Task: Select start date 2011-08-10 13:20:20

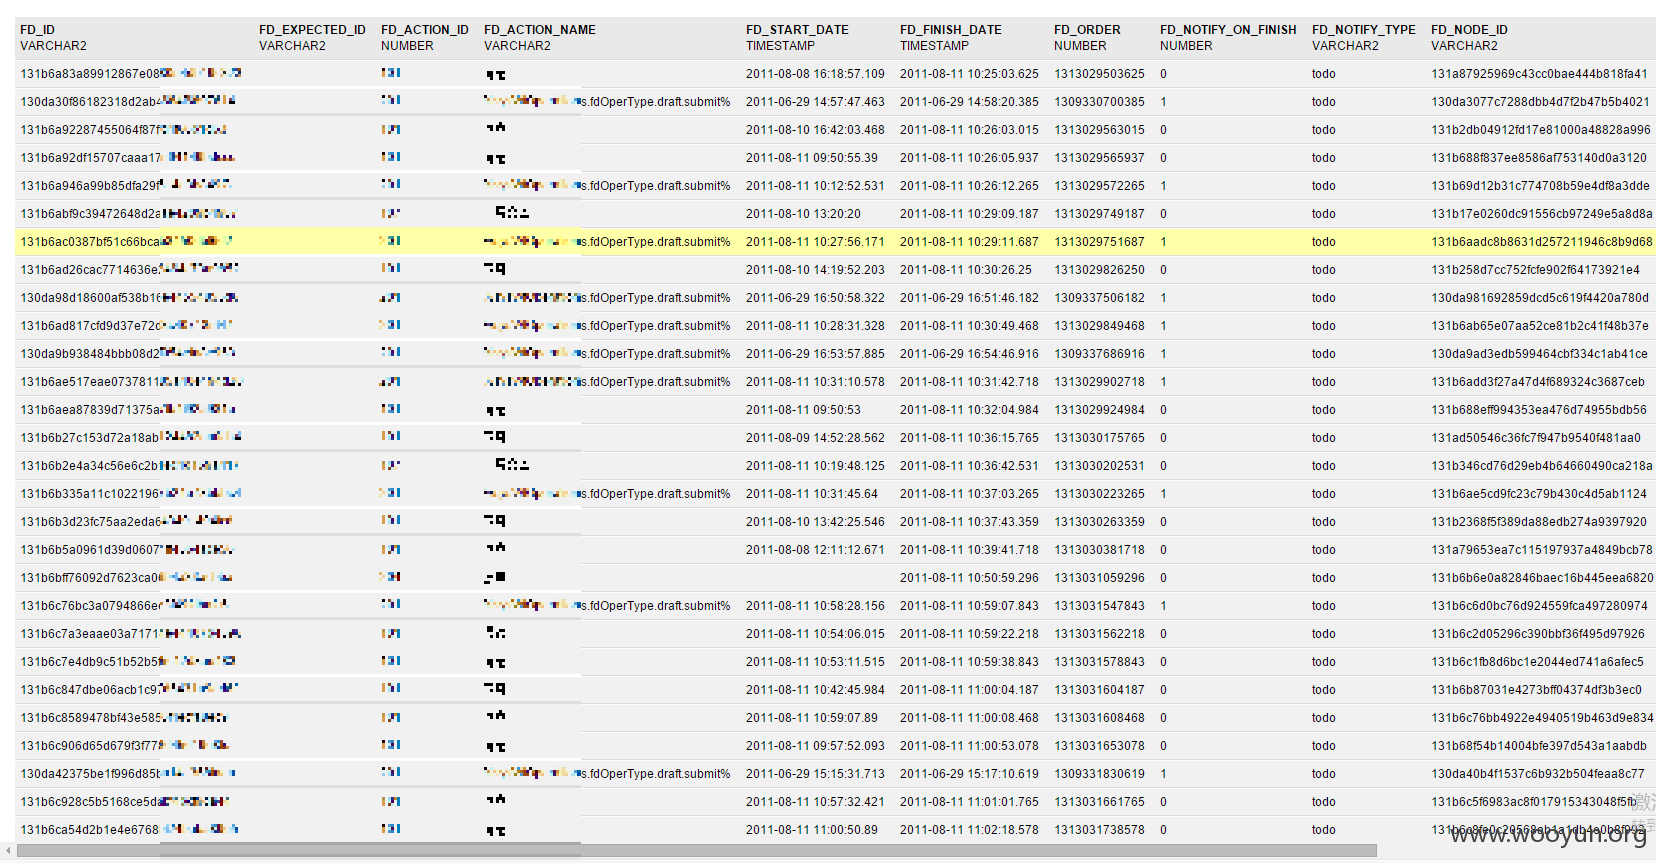Action: [803, 214]
